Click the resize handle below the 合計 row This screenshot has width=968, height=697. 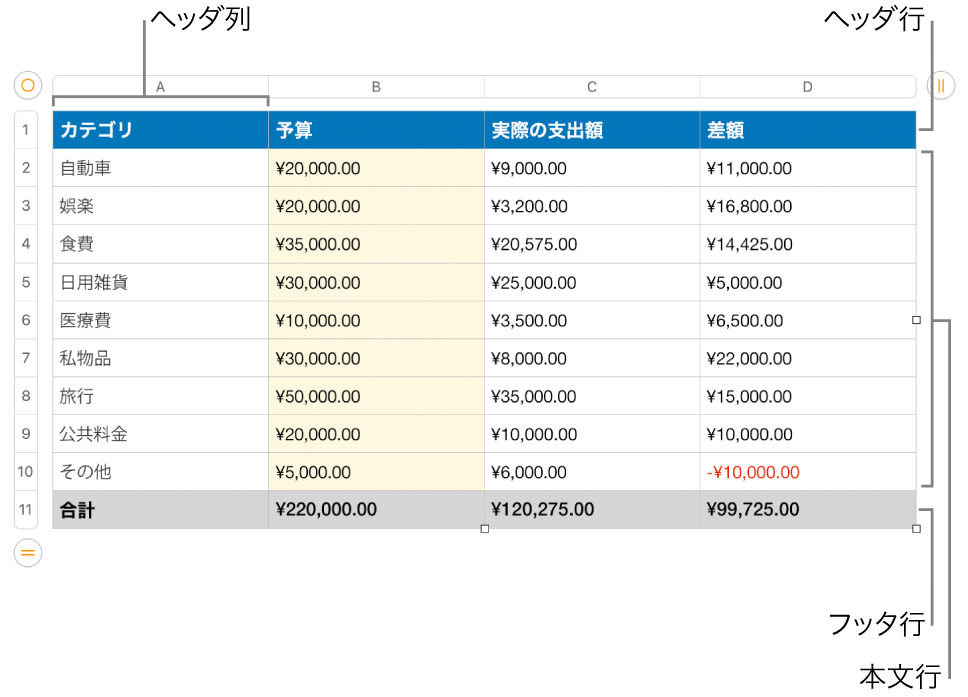click(485, 530)
